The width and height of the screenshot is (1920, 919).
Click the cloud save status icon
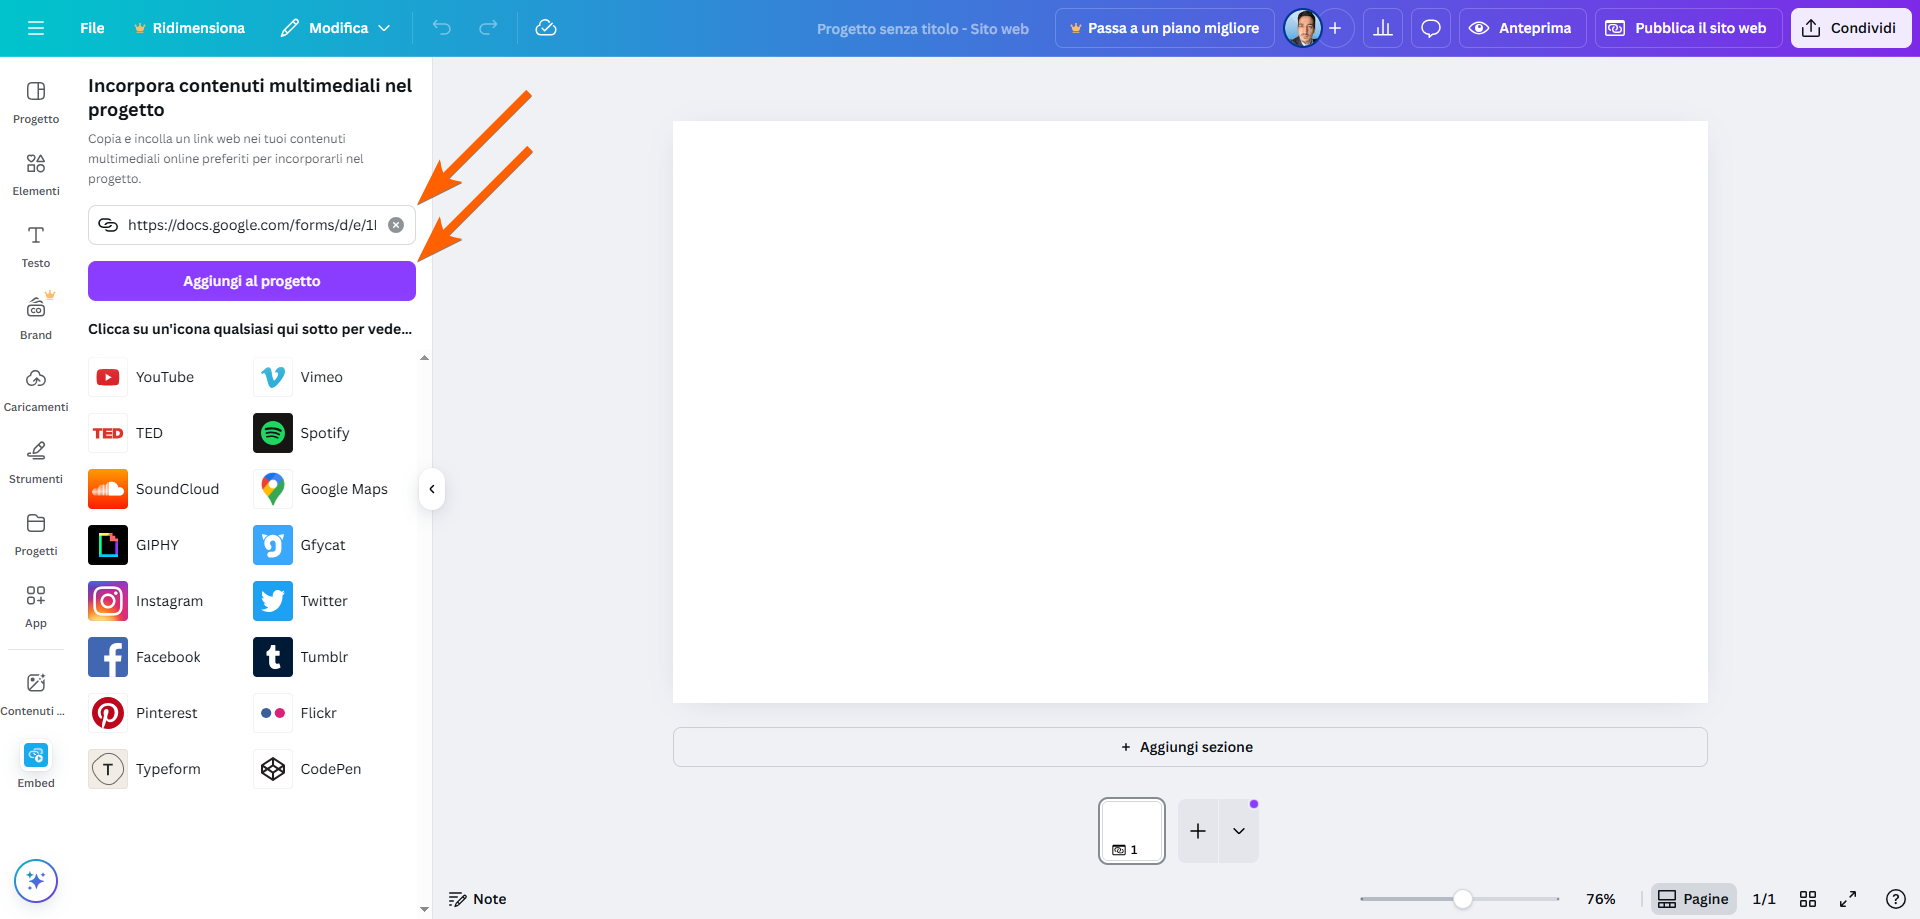coord(546,28)
